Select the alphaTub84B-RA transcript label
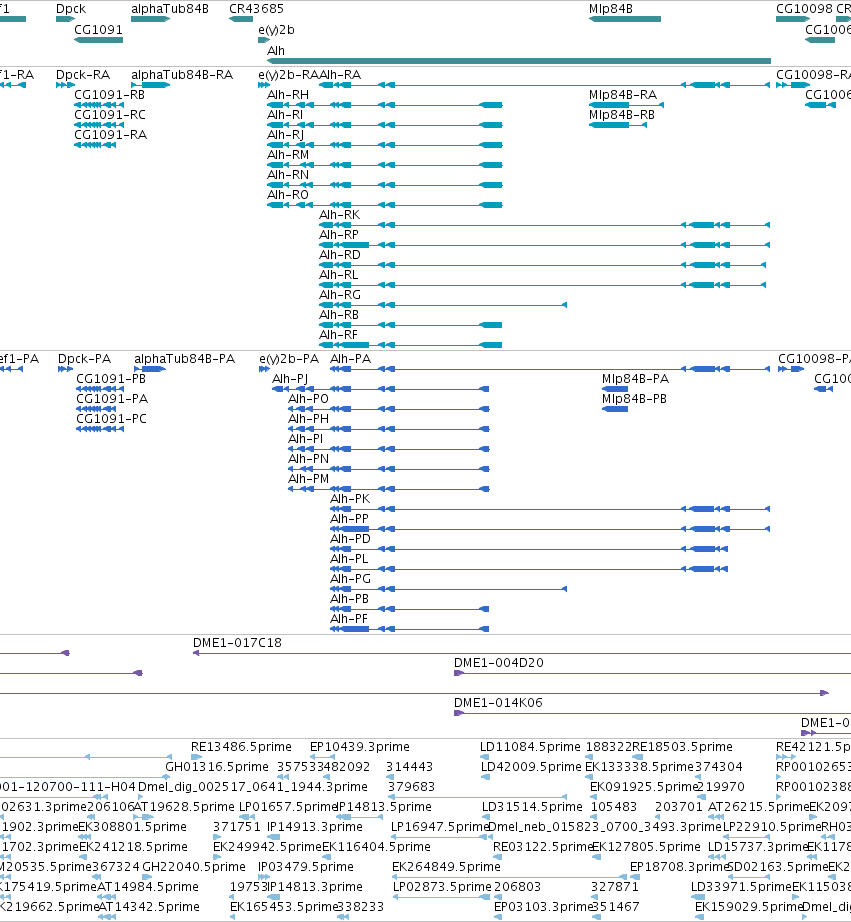Viewport: 851px width, 922px height. click(x=182, y=75)
